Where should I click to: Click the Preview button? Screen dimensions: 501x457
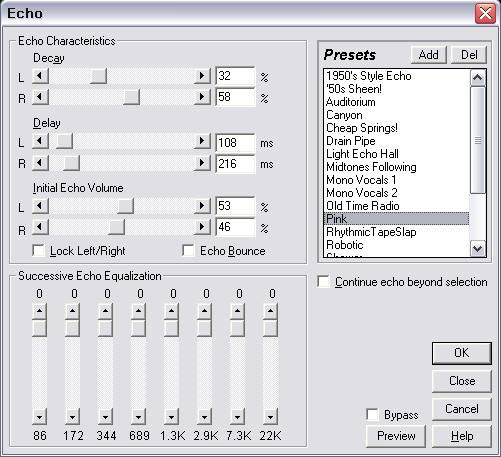396,436
